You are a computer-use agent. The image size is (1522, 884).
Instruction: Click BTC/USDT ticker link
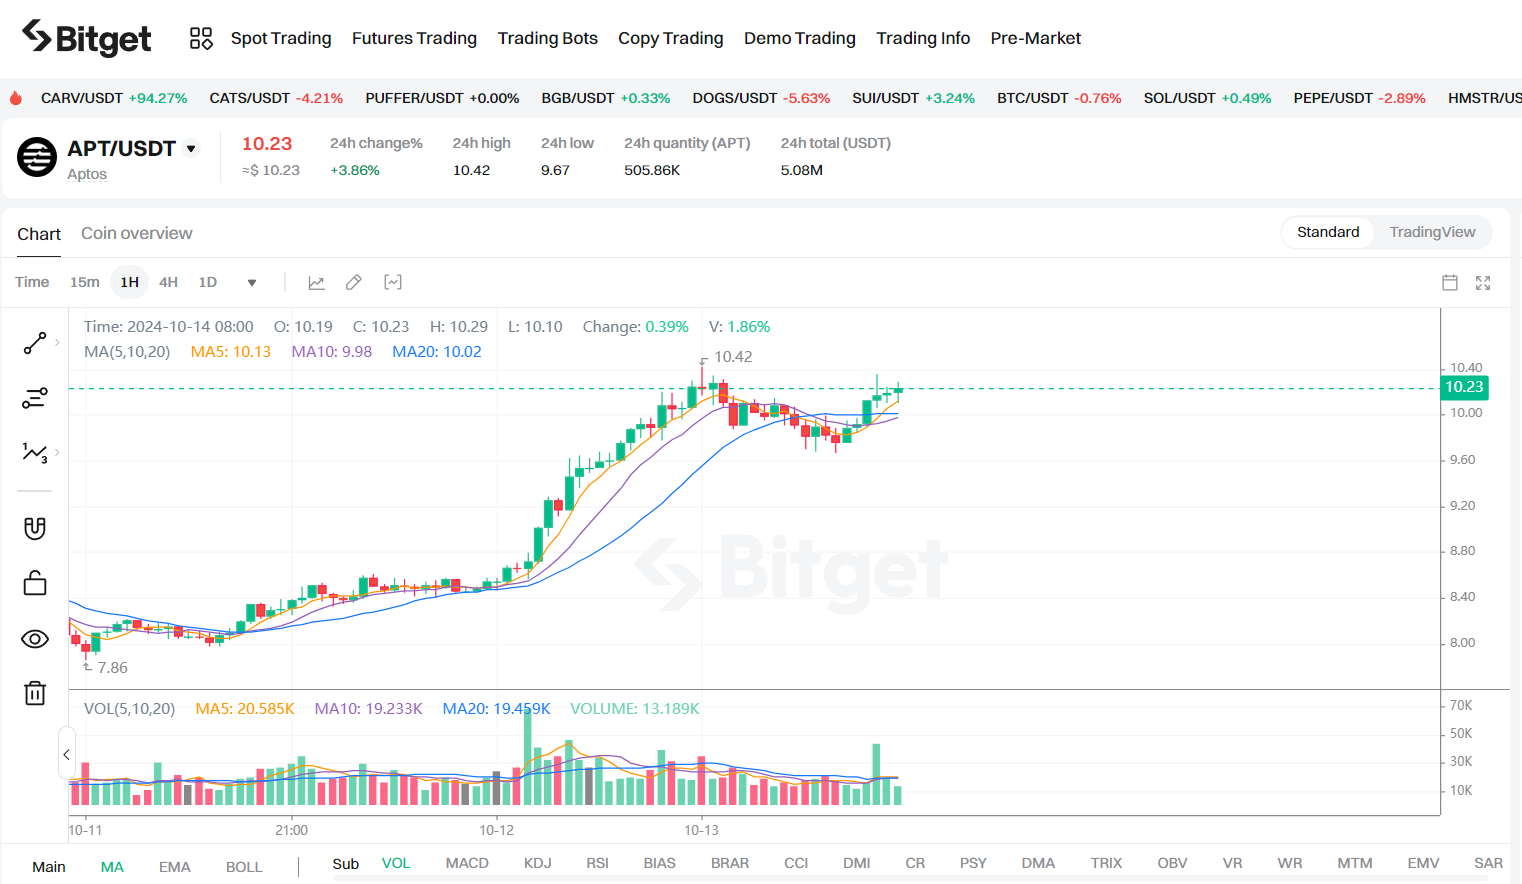(x=1059, y=98)
